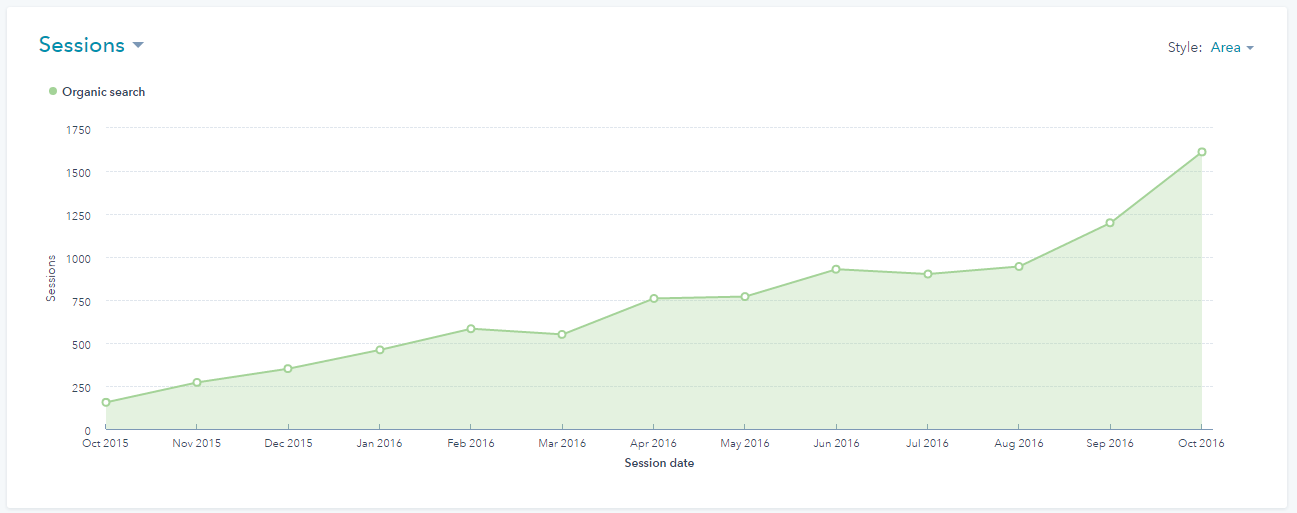Click the 'Oct 2015' x-axis label

106,443
